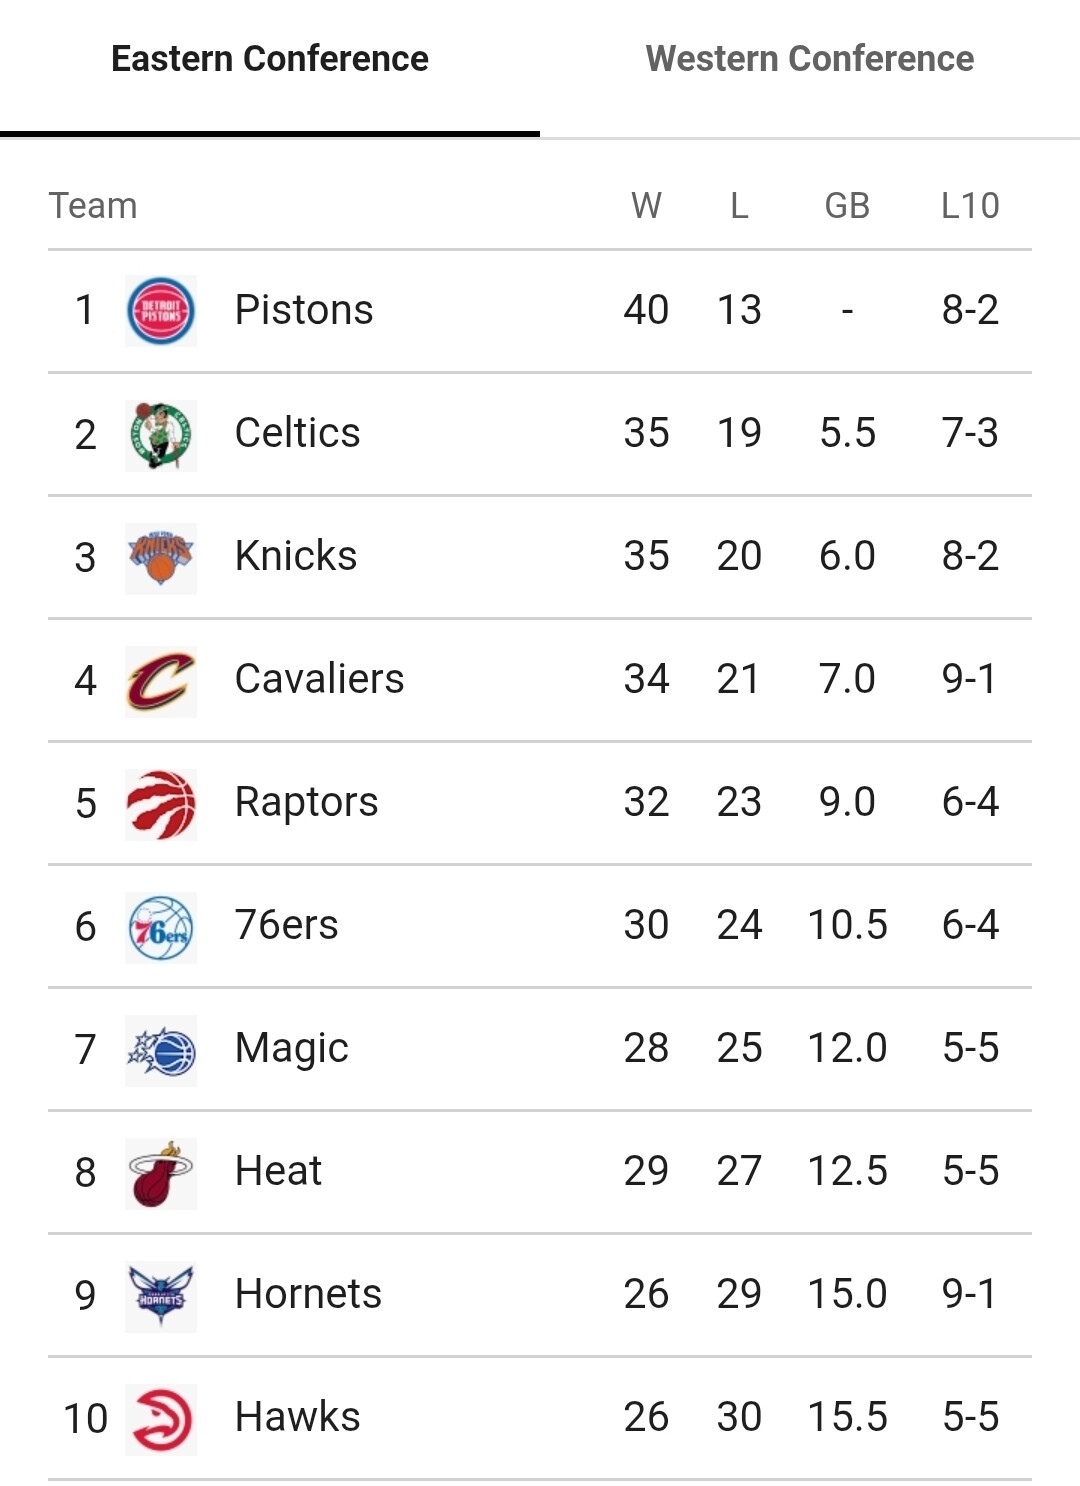The width and height of the screenshot is (1080, 1486).
Task: Click the W column header
Action: pyautogui.click(x=646, y=206)
